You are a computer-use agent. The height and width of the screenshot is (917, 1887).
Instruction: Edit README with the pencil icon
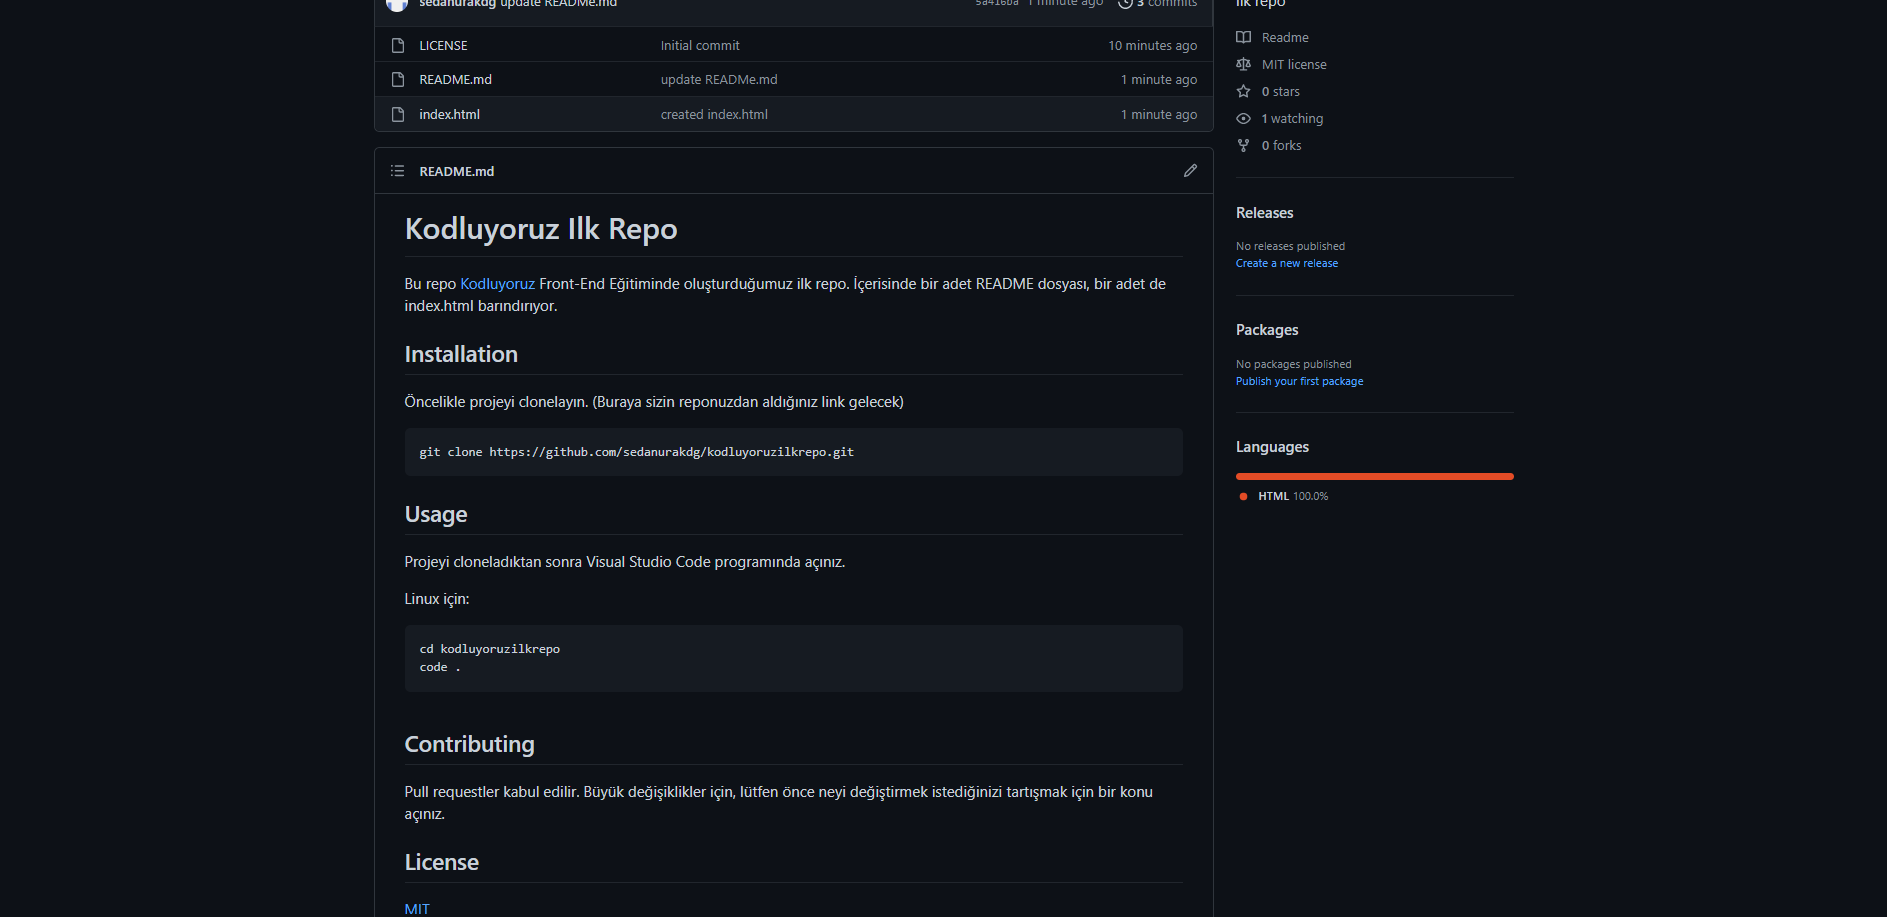1190,171
